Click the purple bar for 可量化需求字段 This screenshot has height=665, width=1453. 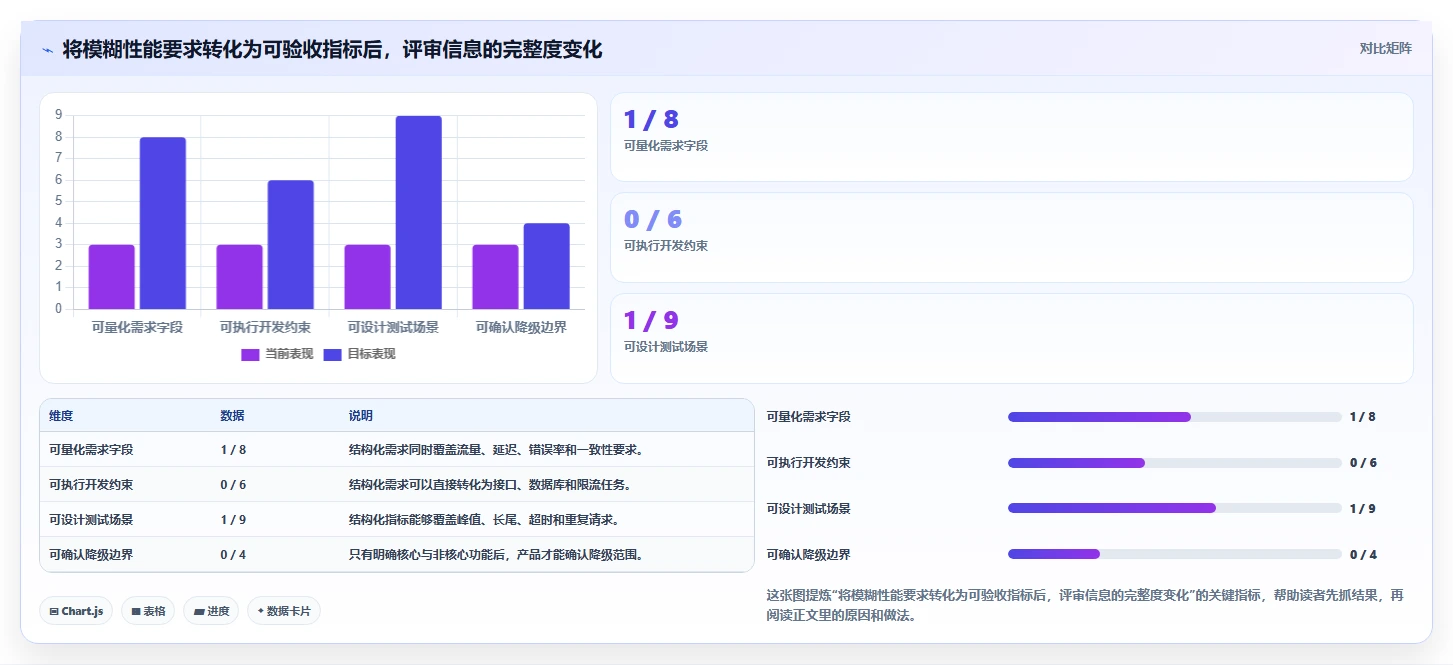[x=111, y=277]
